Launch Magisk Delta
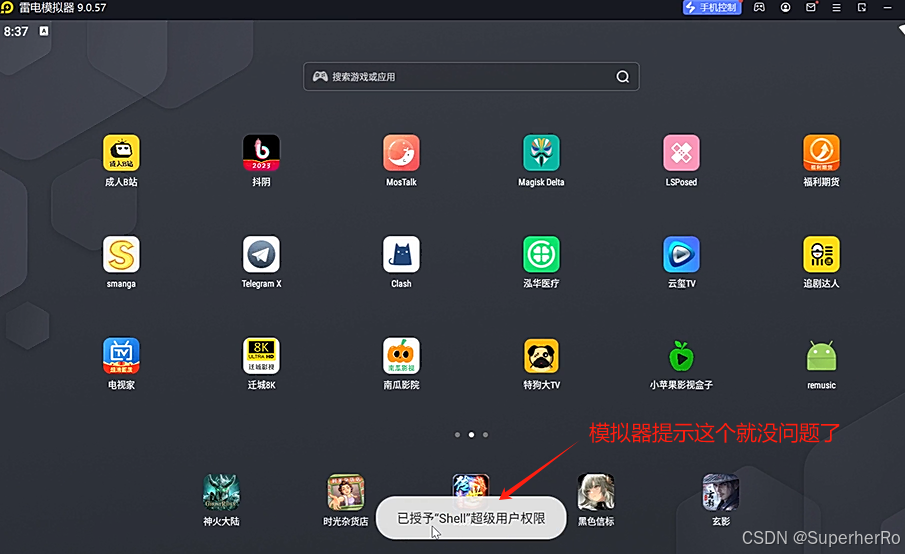Screen dimensions: 905x554 pyautogui.click(x=541, y=153)
